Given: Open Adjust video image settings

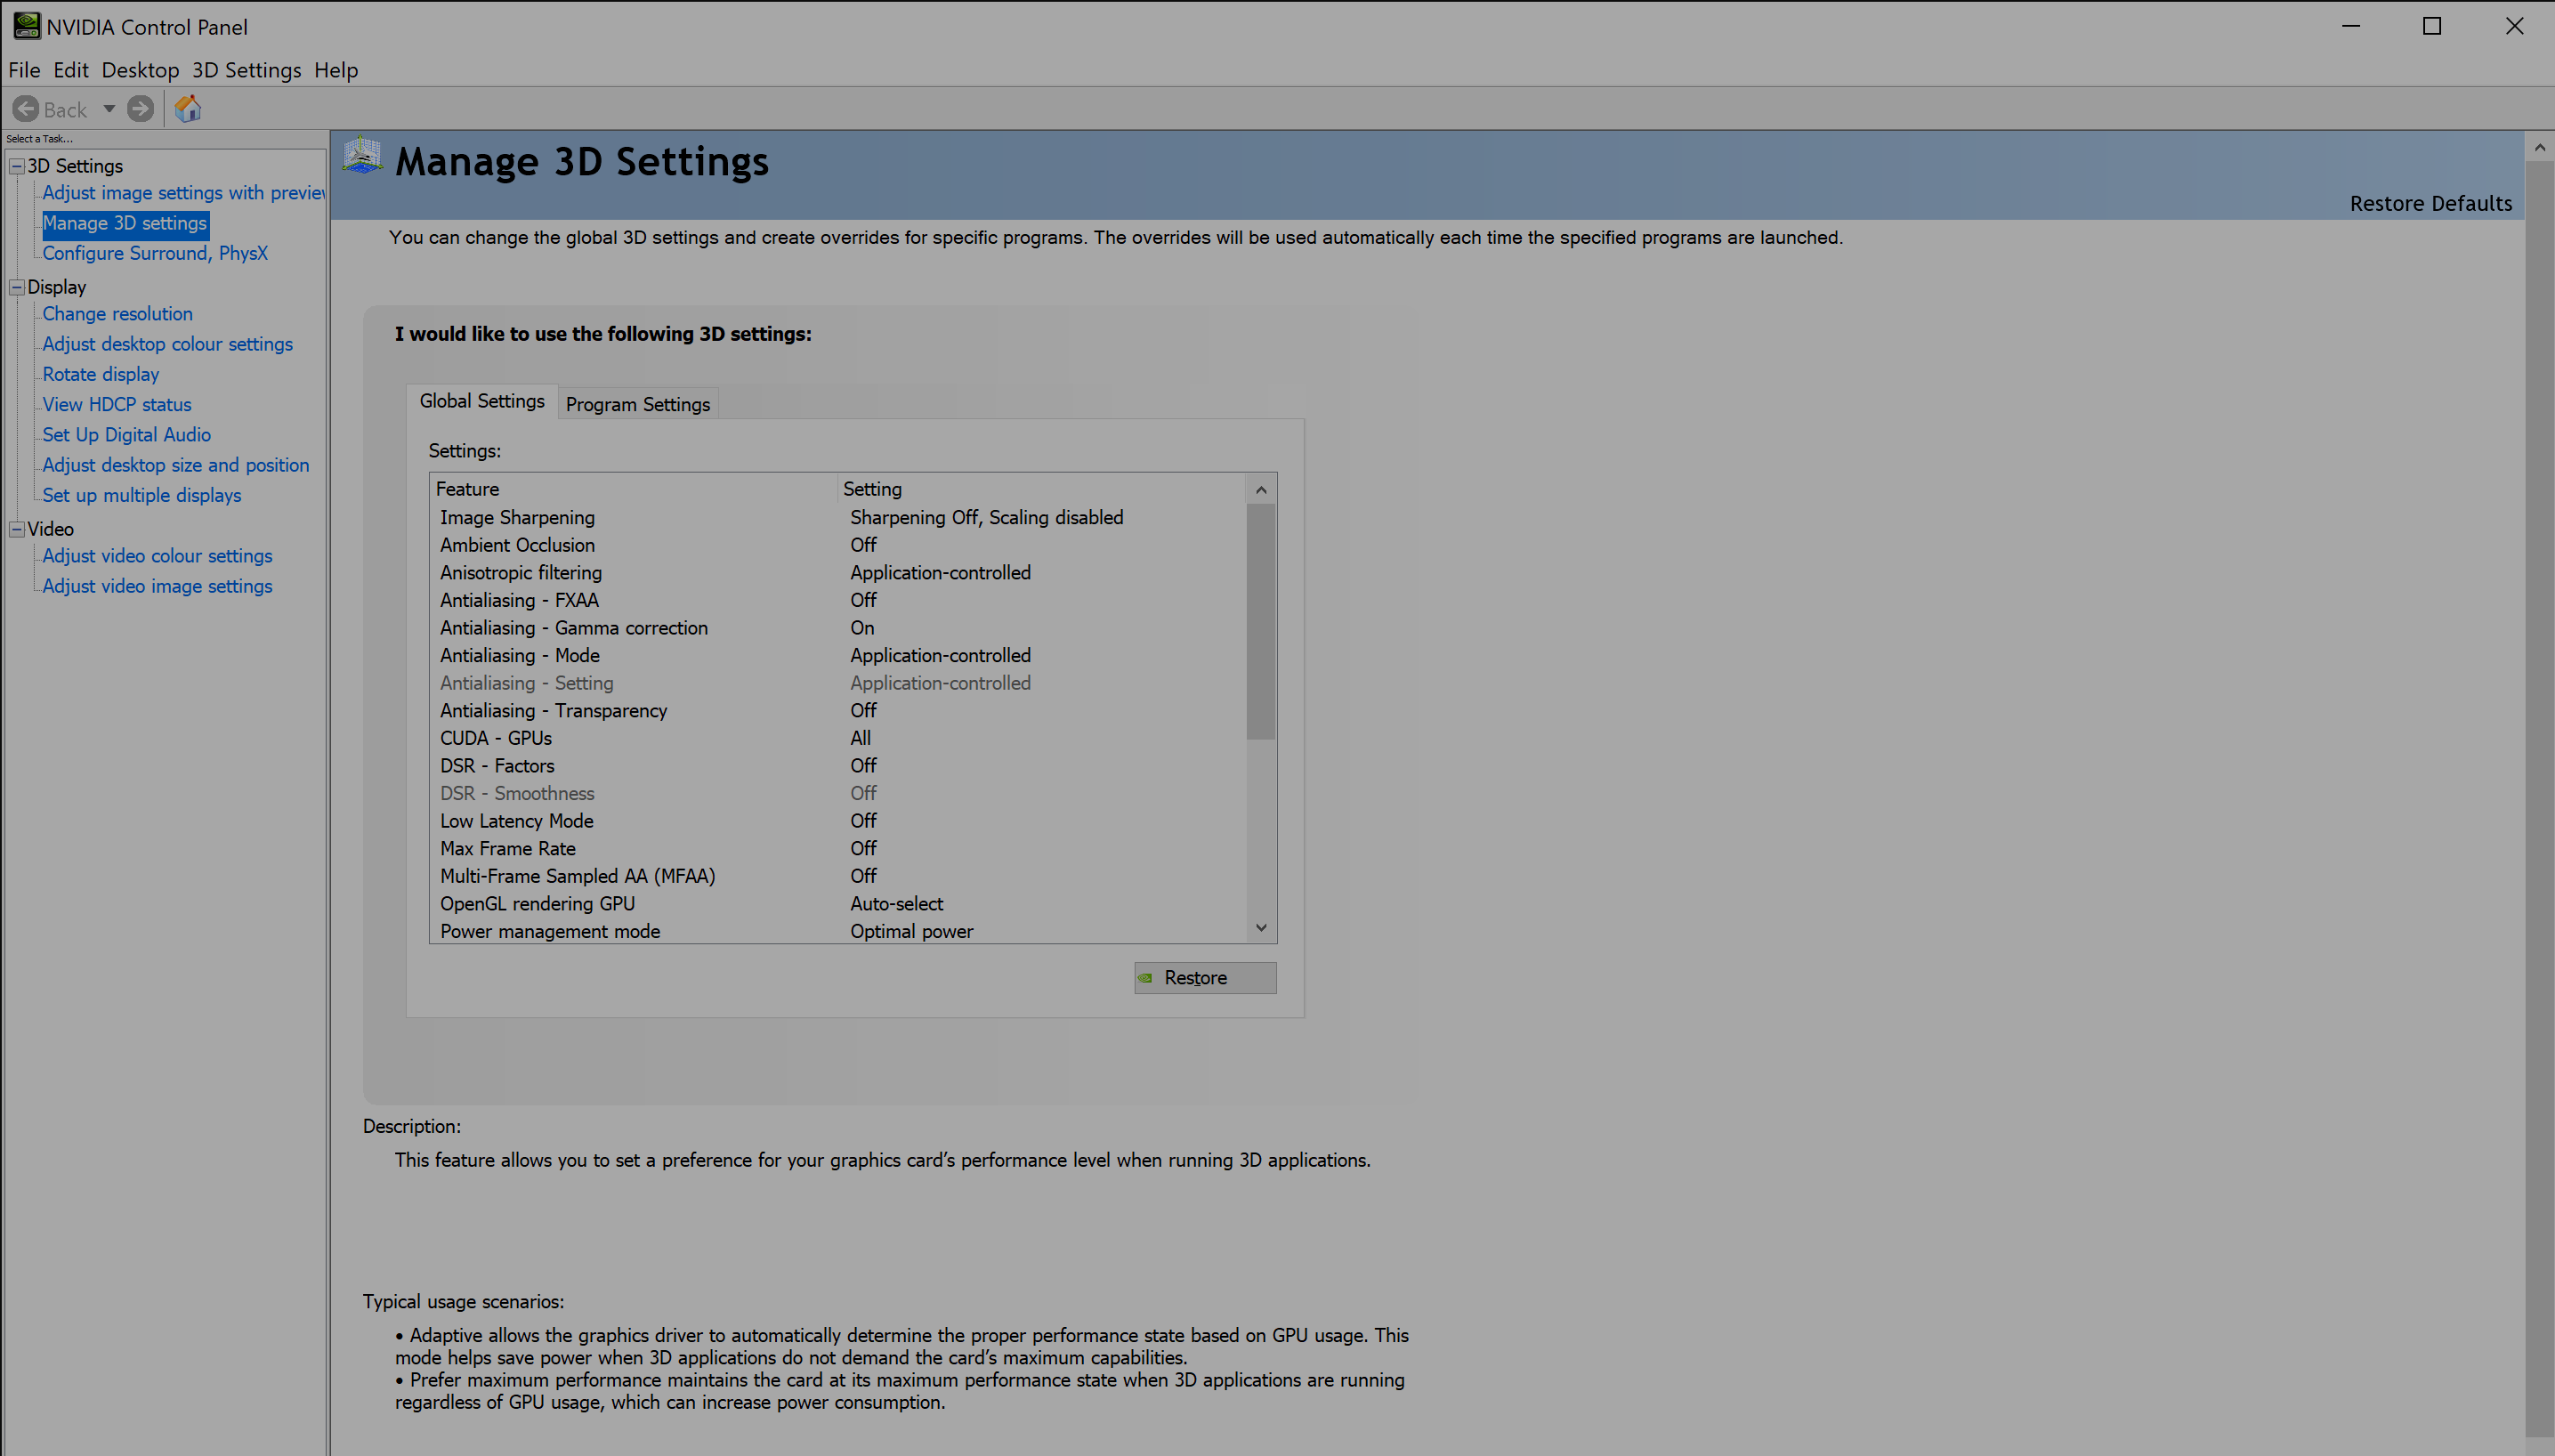Looking at the screenshot, I should pos(157,586).
